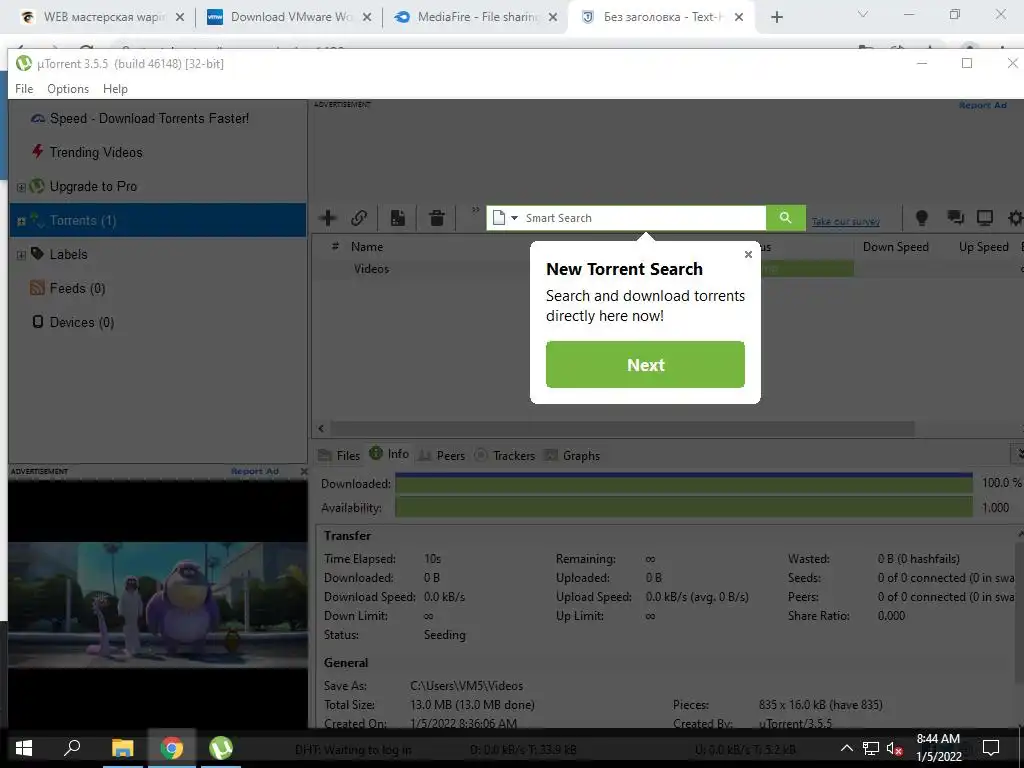The width and height of the screenshot is (1024, 768).
Task: Click Report Ad link above sidebar advertisement
Action: (x=255, y=471)
